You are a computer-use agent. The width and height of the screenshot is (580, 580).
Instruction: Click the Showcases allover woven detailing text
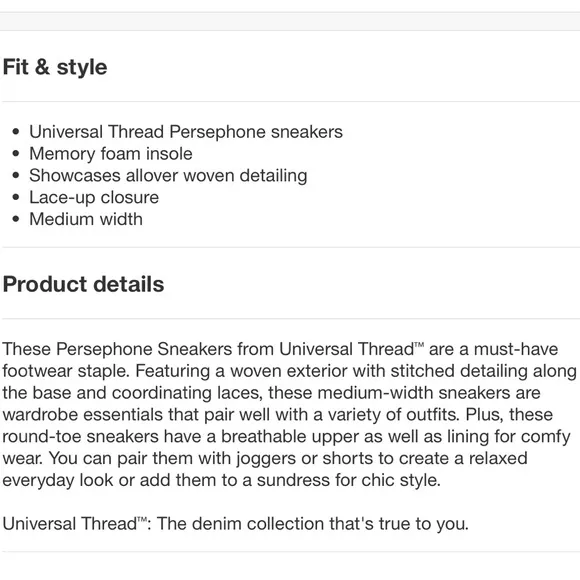(168, 176)
